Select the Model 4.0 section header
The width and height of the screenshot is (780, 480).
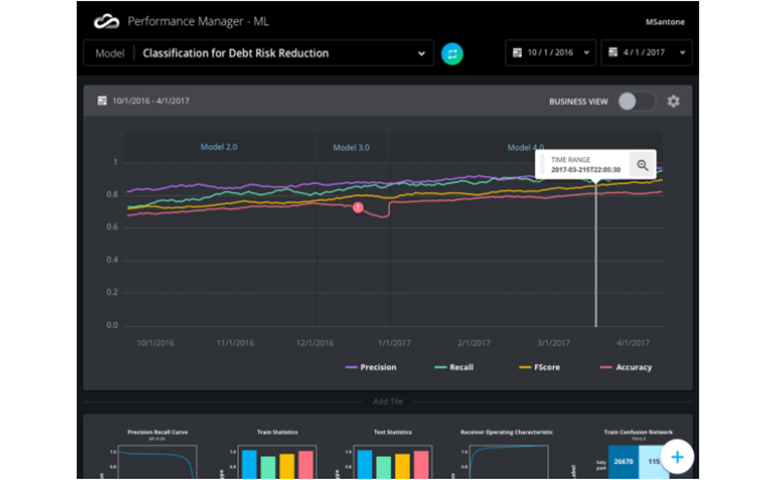click(x=526, y=147)
